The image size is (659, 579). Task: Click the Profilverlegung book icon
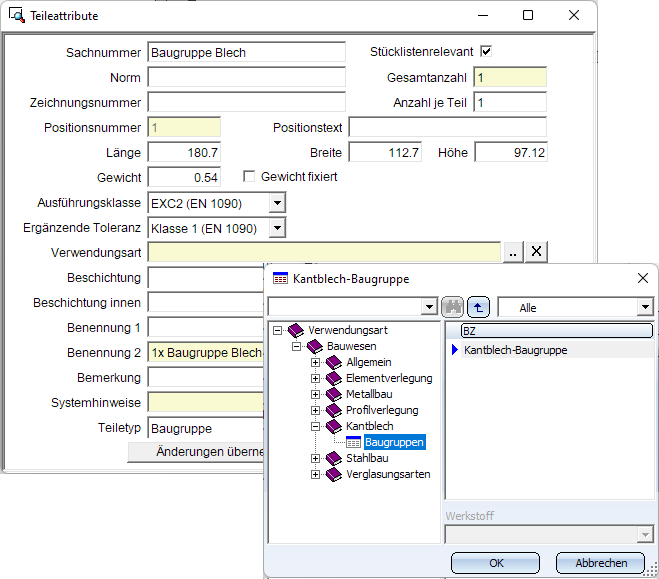click(x=334, y=410)
